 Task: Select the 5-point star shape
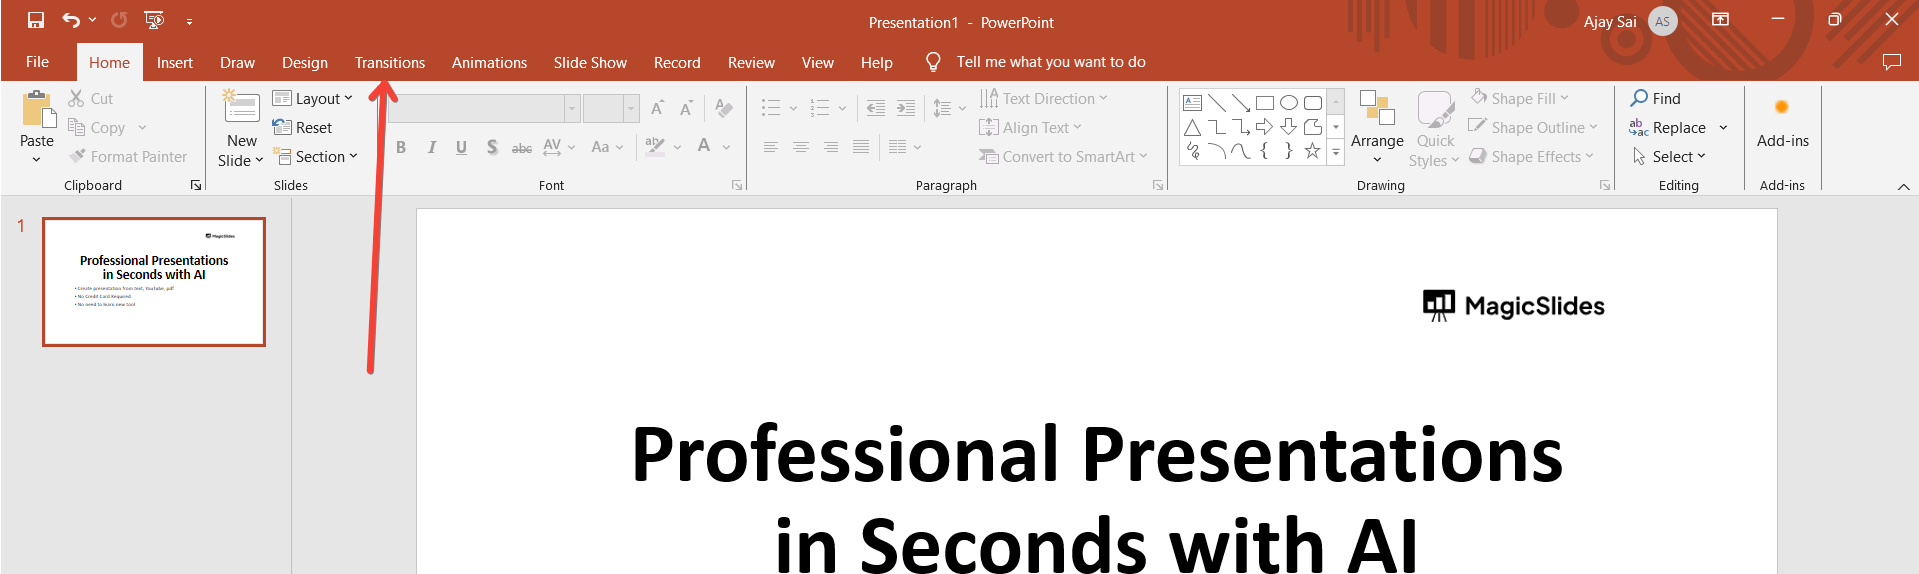tap(1312, 151)
